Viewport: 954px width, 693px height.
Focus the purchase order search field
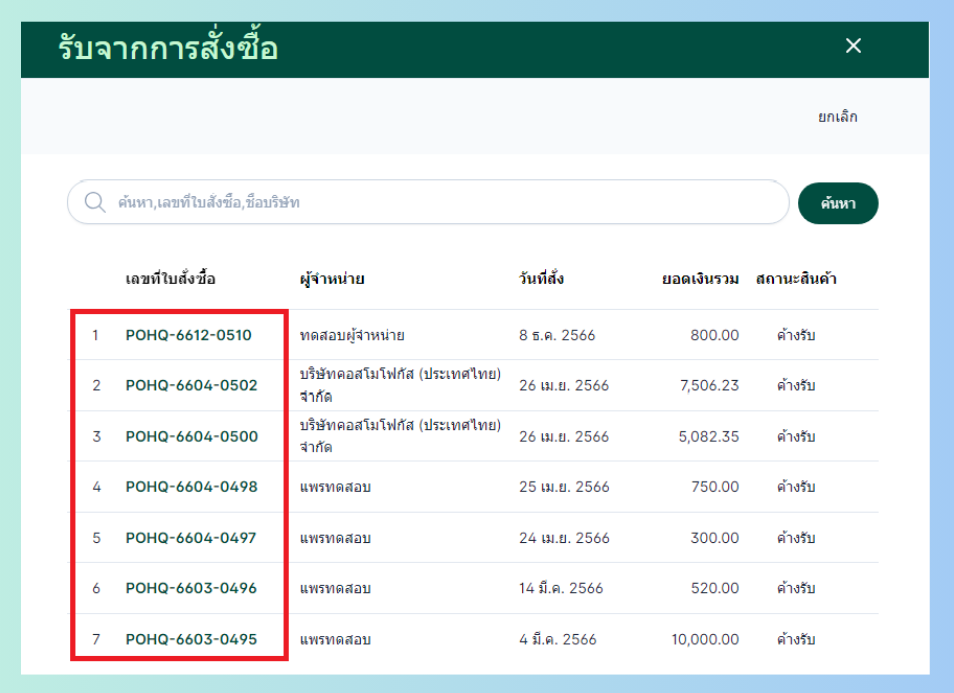coord(428,202)
